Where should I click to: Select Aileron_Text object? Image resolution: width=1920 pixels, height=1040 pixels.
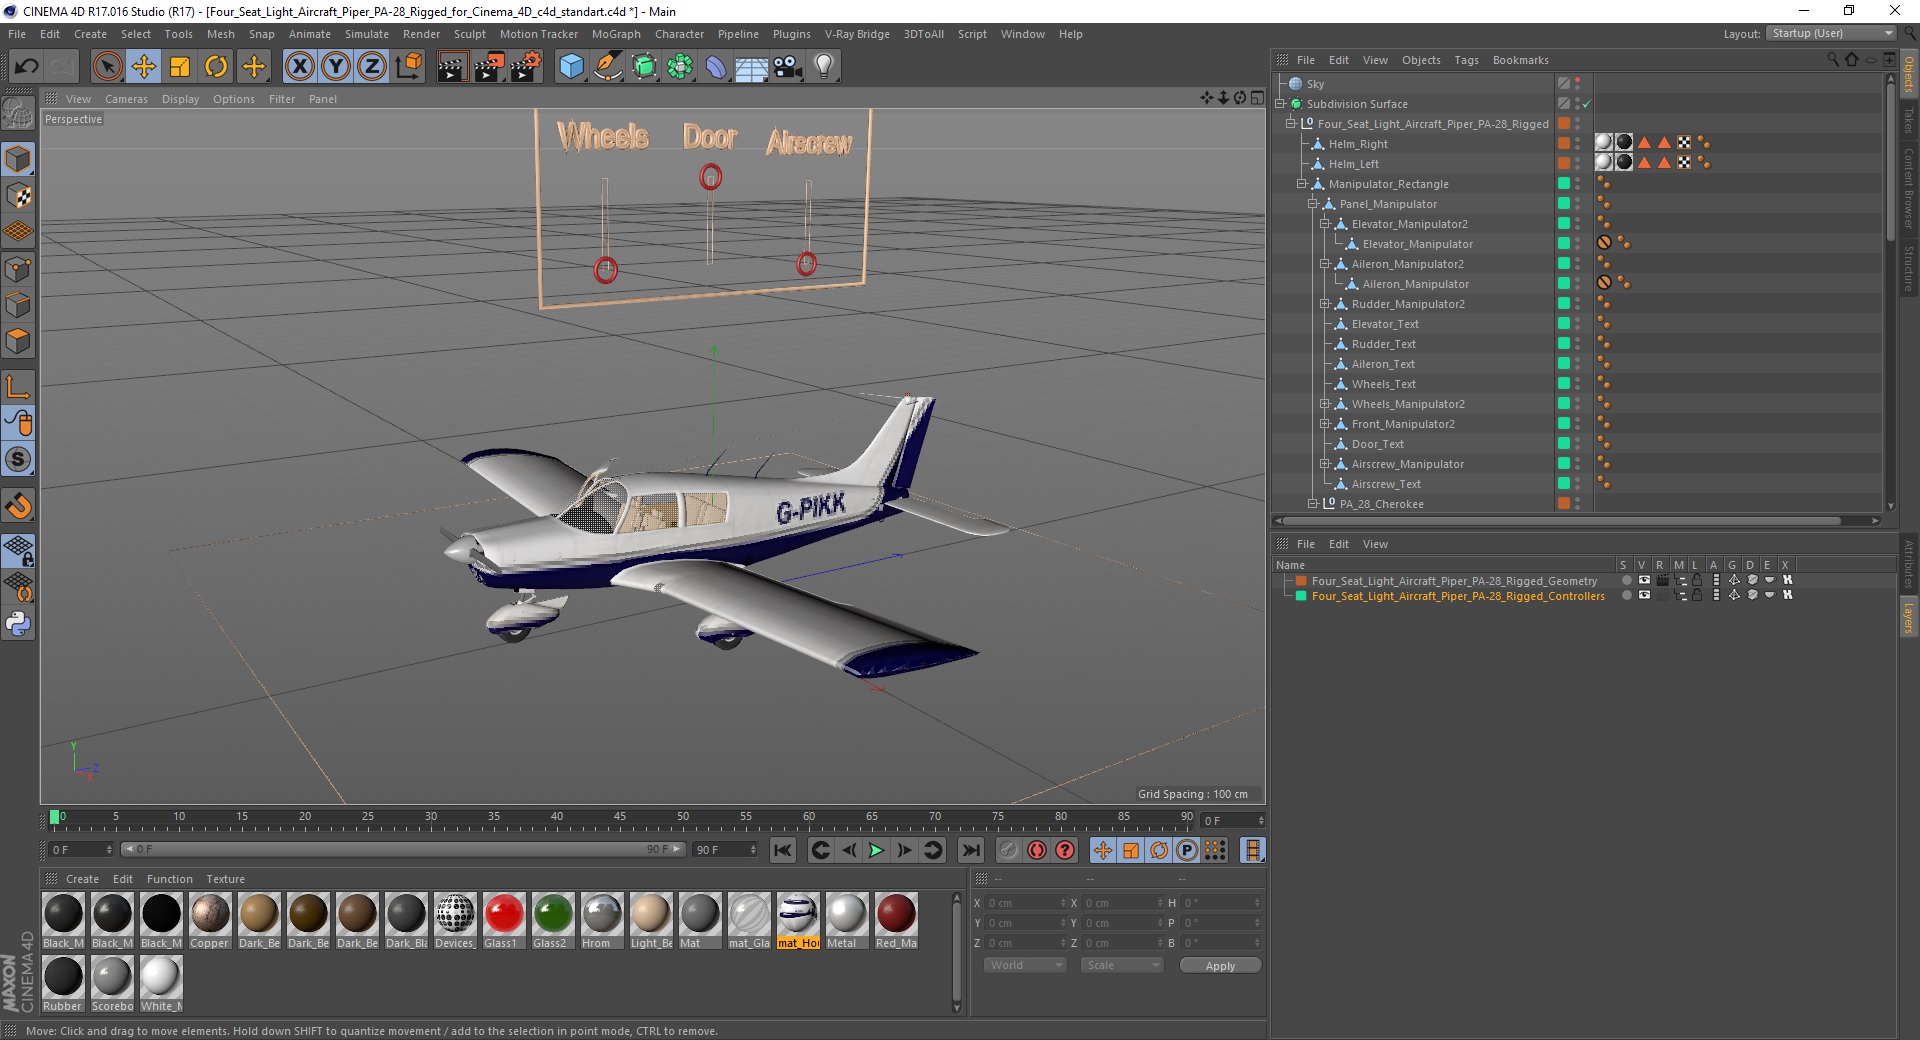[1383, 364]
